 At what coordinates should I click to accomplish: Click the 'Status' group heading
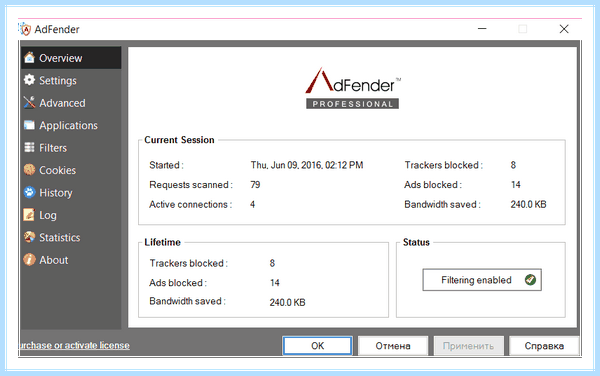[x=416, y=242]
